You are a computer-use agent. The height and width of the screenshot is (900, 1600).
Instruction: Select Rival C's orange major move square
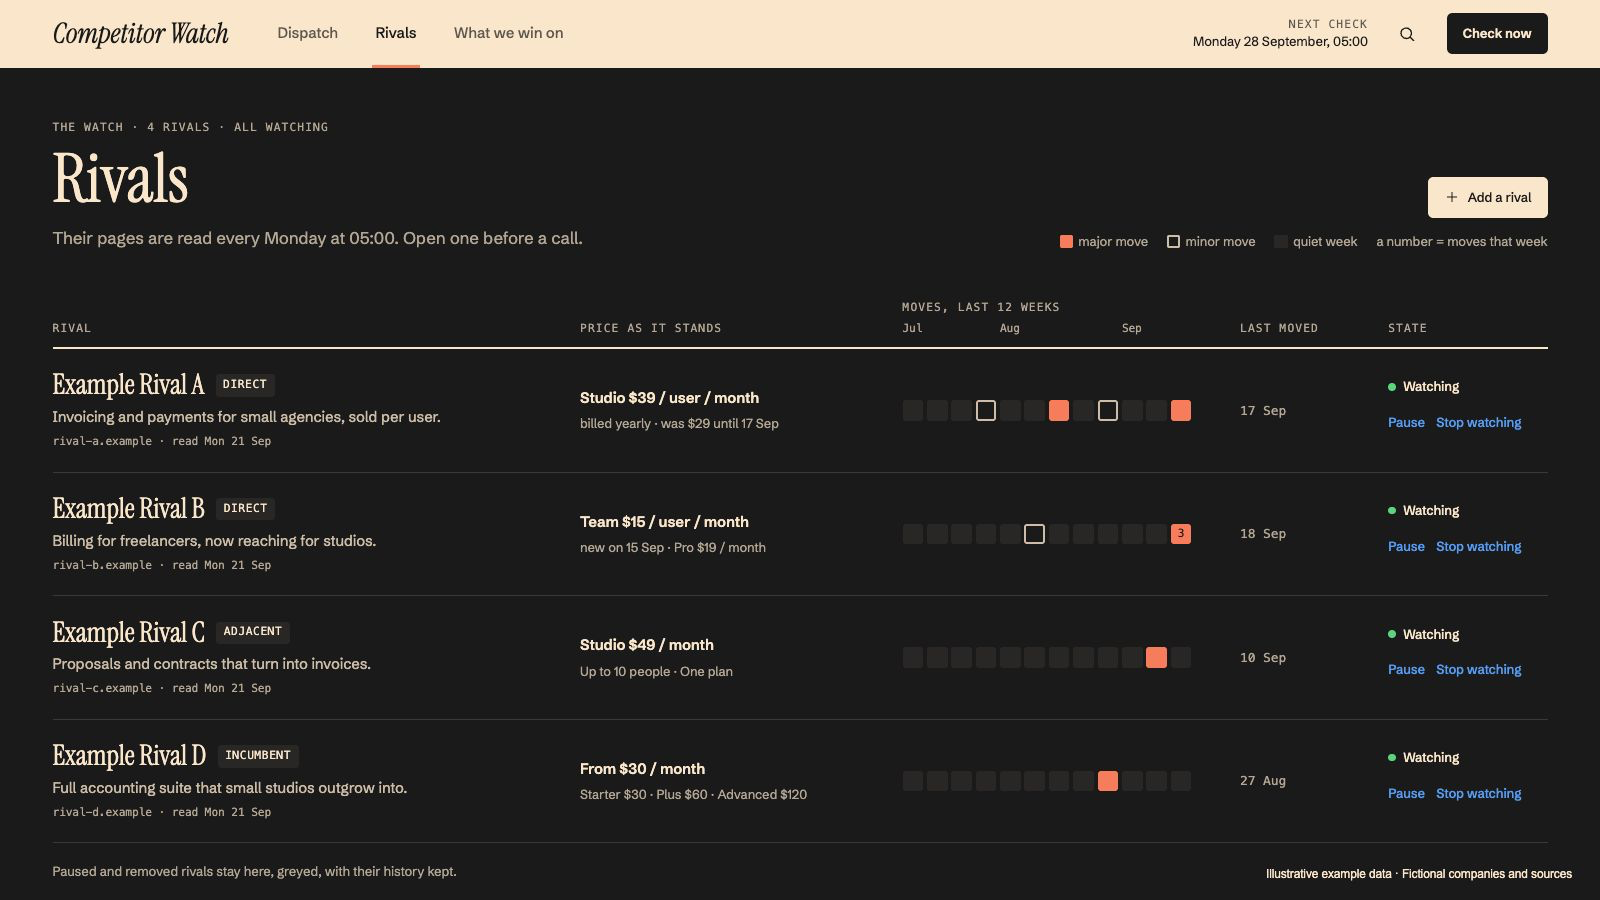[1157, 658]
